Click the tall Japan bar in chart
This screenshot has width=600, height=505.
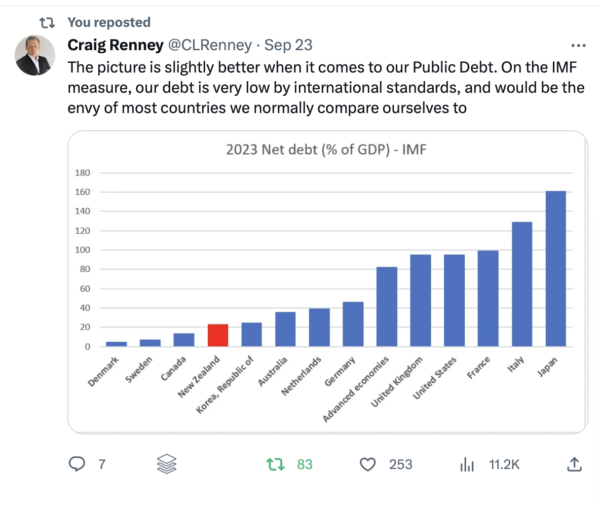point(555,268)
